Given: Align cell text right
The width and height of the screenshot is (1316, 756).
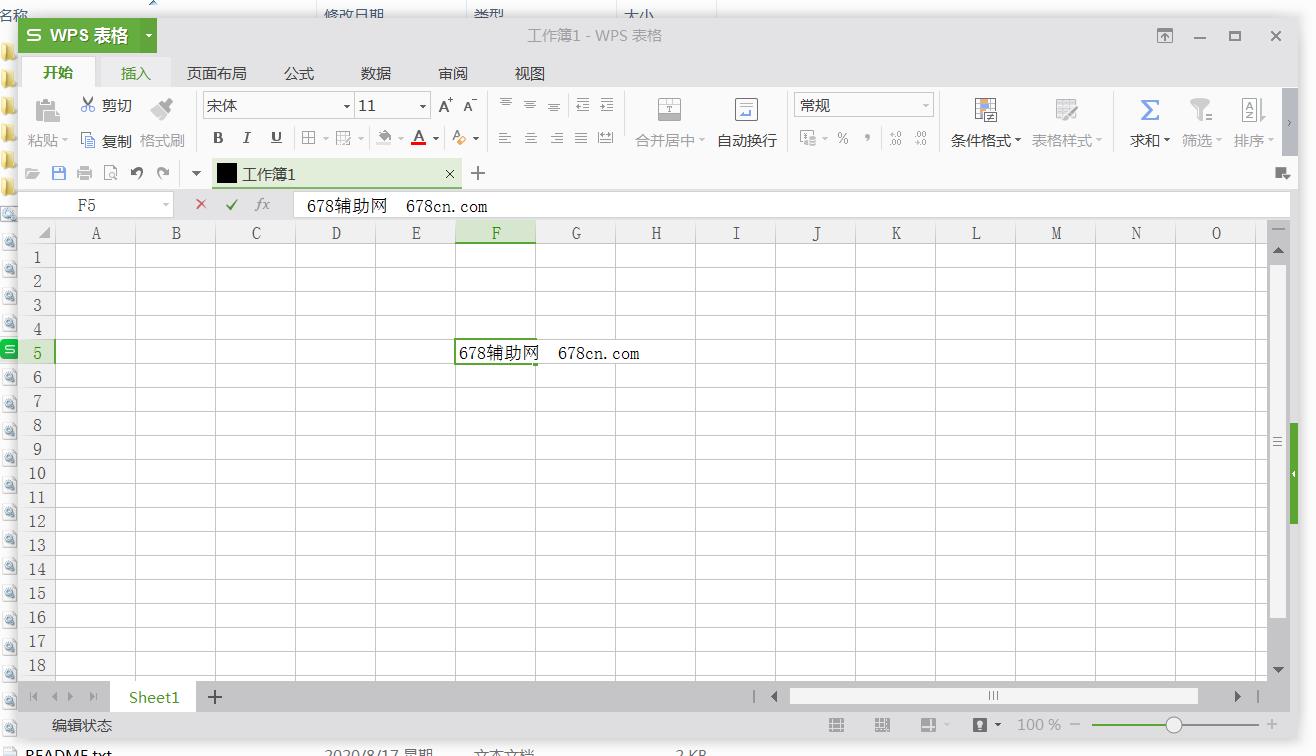Looking at the screenshot, I should [x=556, y=138].
